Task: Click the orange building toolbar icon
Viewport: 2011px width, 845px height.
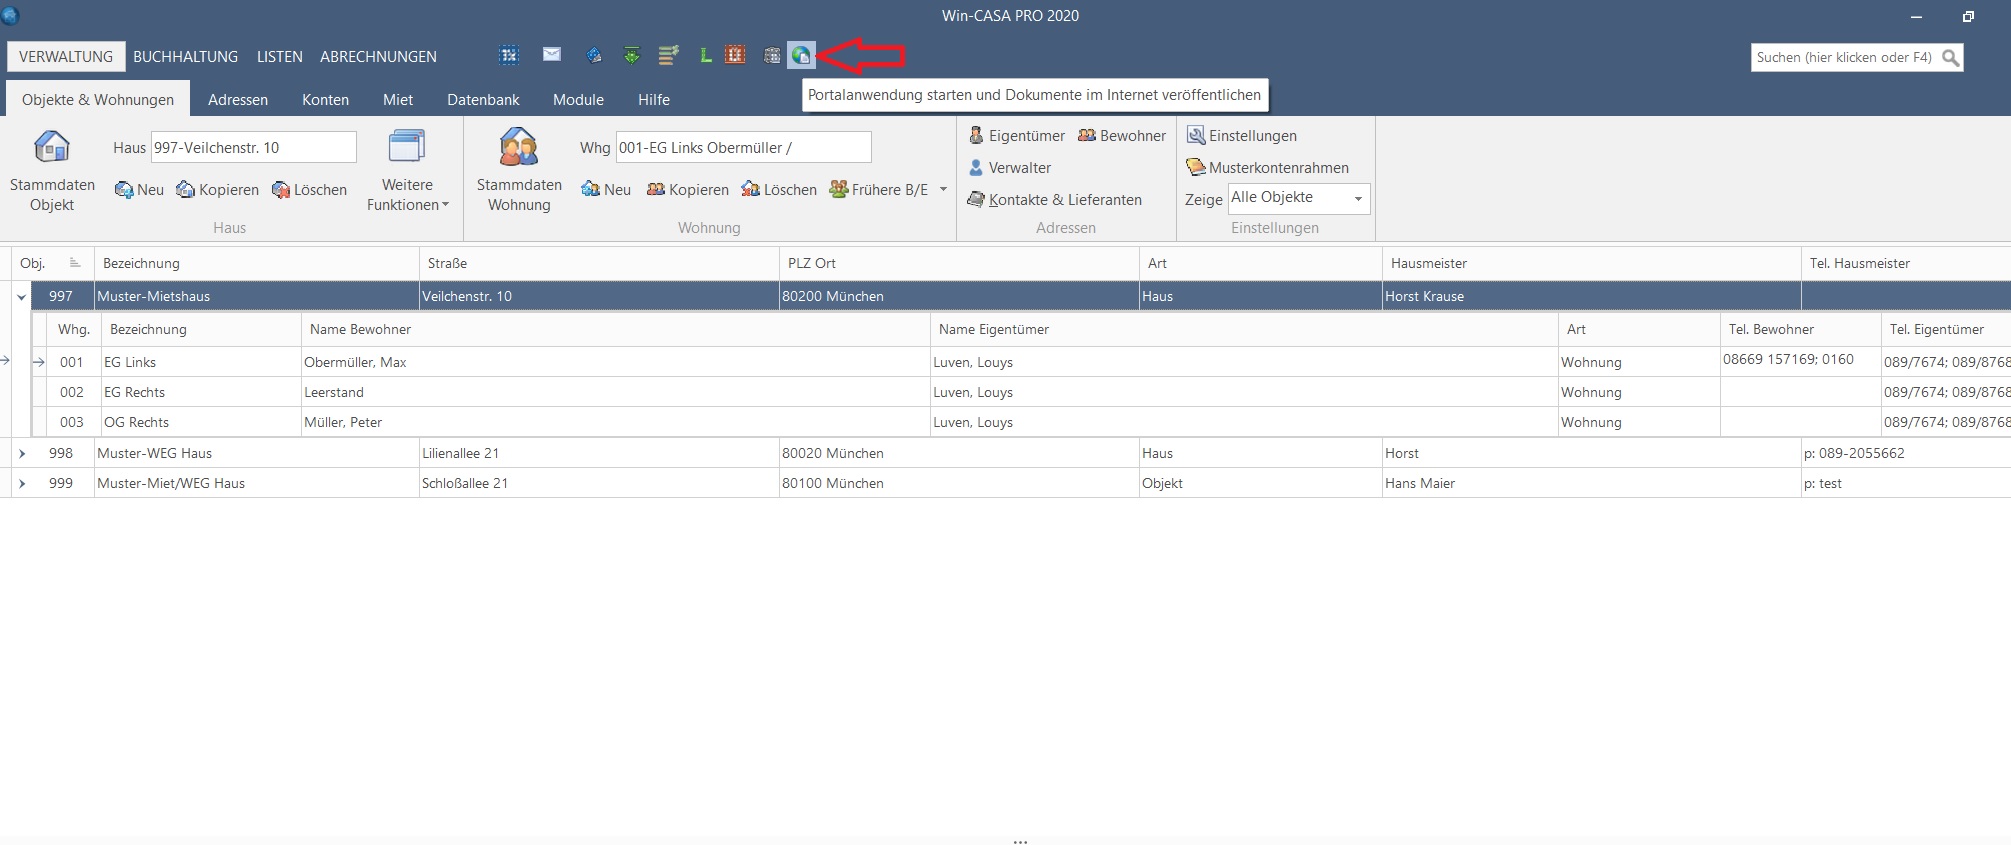Action: coord(735,56)
